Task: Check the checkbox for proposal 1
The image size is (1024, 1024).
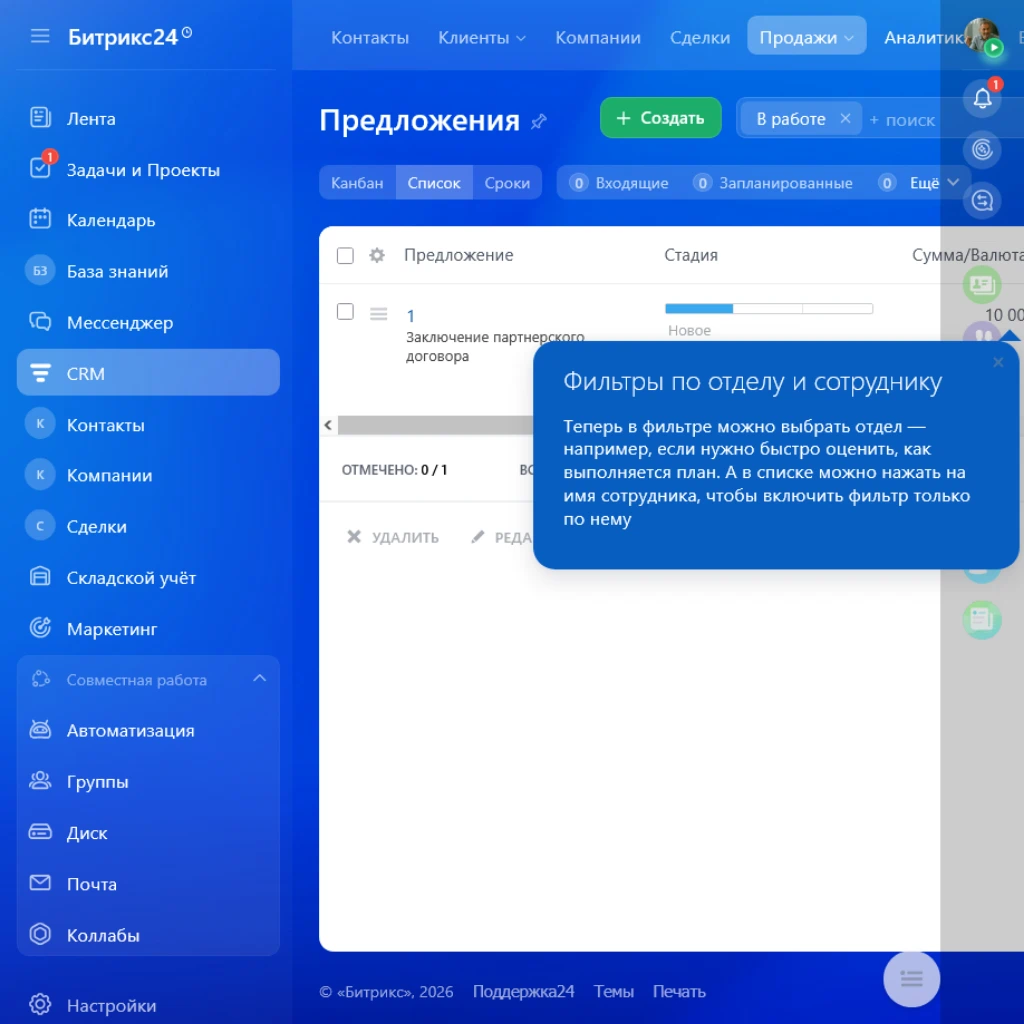Action: click(x=345, y=311)
